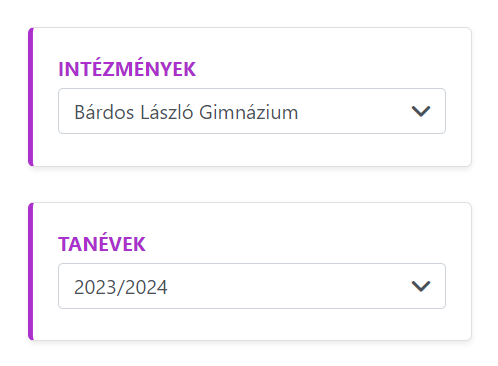Click the chevron beside Bárdos László Gimnázium
This screenshot has height=366, width=498.
421,111
